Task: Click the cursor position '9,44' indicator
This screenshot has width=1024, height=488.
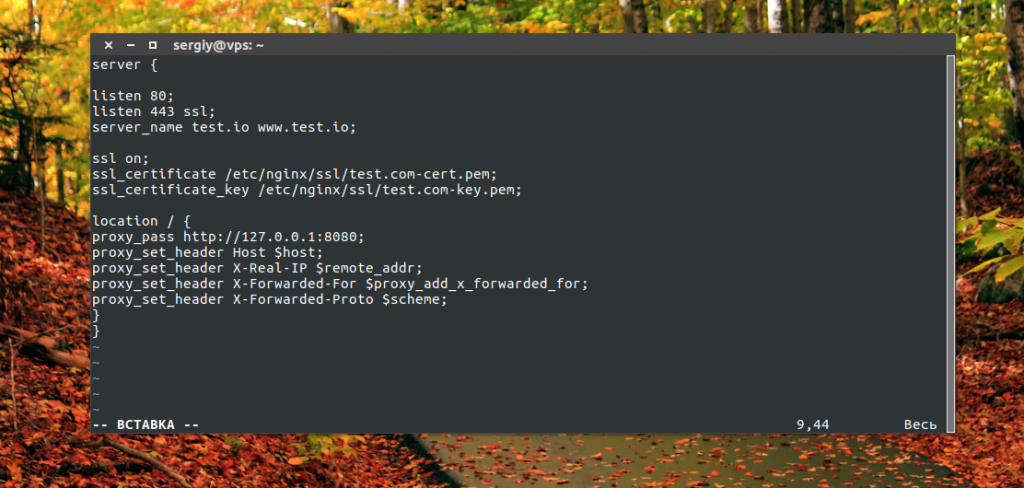Action: [x=812, y=425]
